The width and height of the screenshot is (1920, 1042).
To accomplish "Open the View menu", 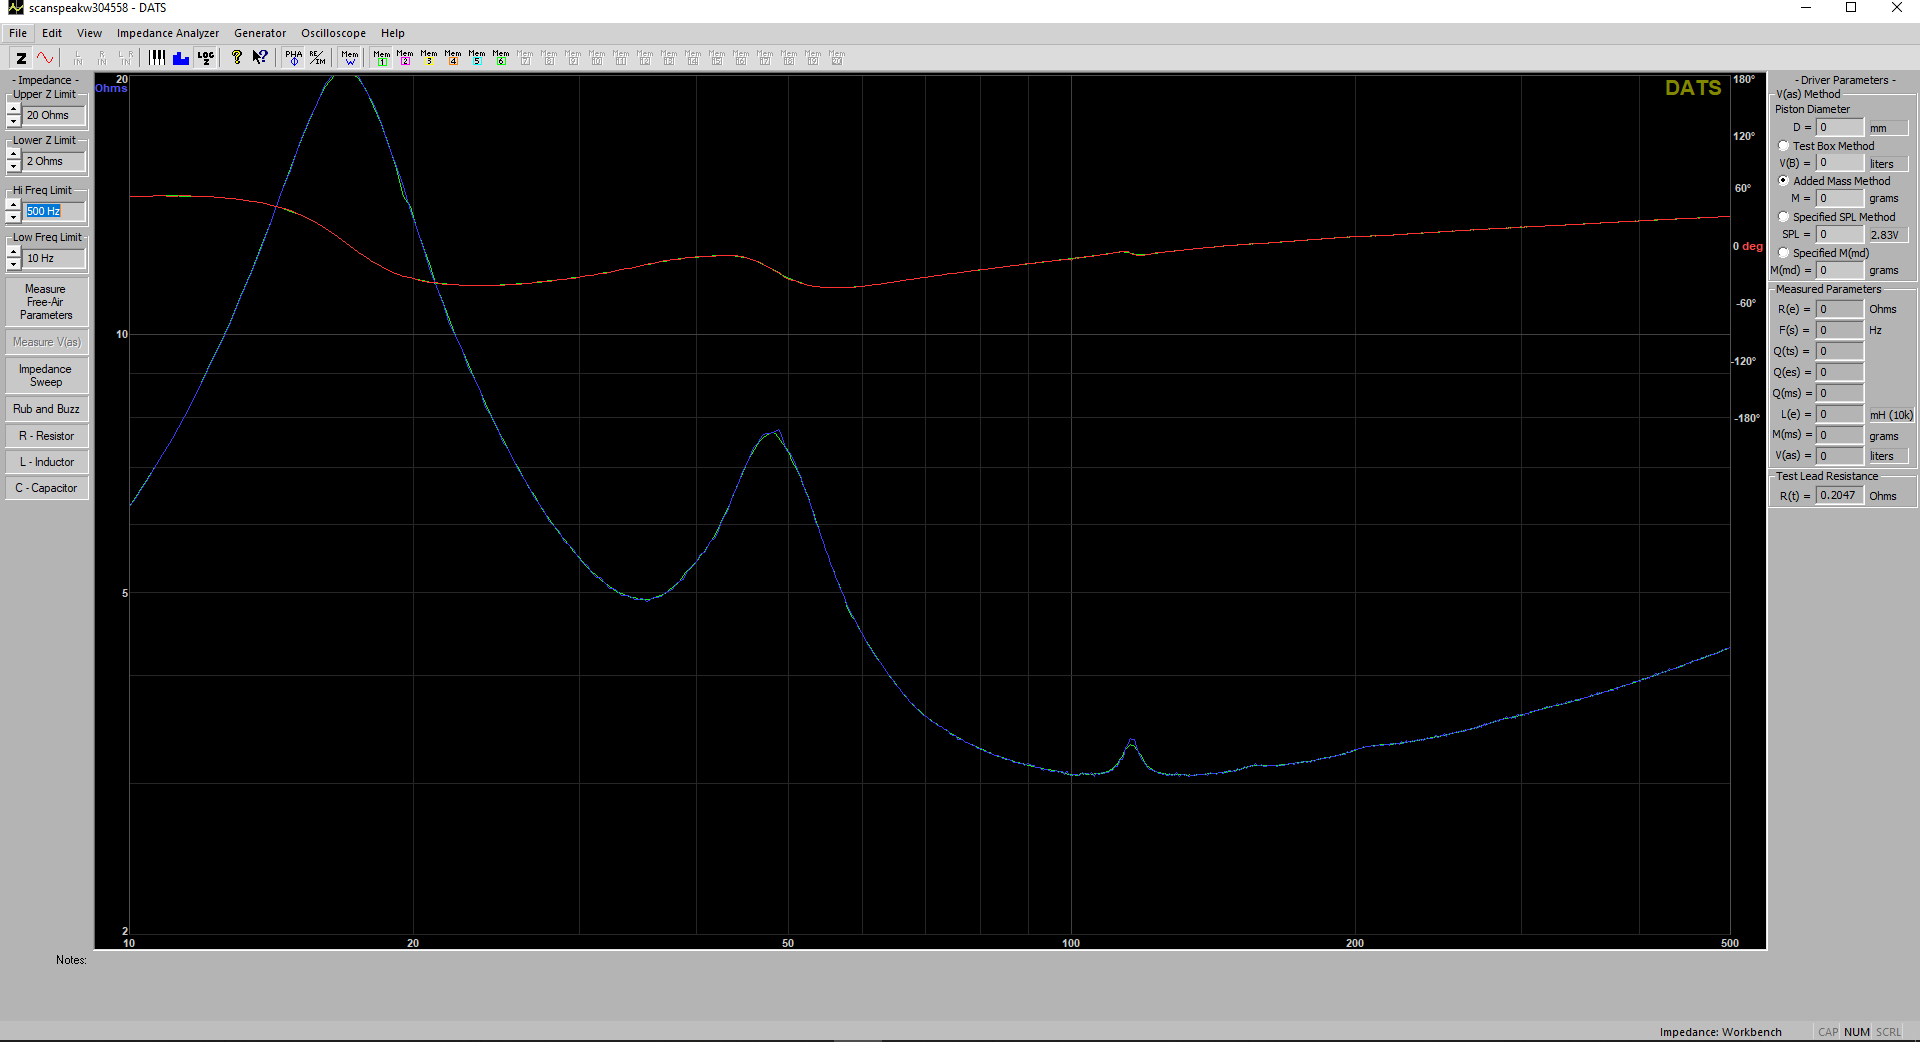I will tap(89, 33).
